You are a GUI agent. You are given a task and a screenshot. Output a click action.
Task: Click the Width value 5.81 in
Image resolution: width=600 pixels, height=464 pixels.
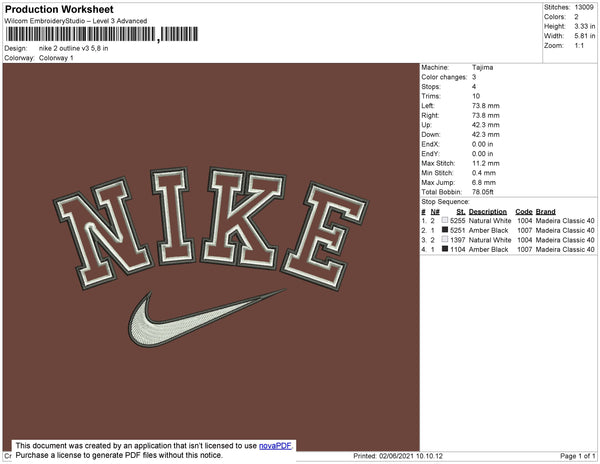coord(585,36)
